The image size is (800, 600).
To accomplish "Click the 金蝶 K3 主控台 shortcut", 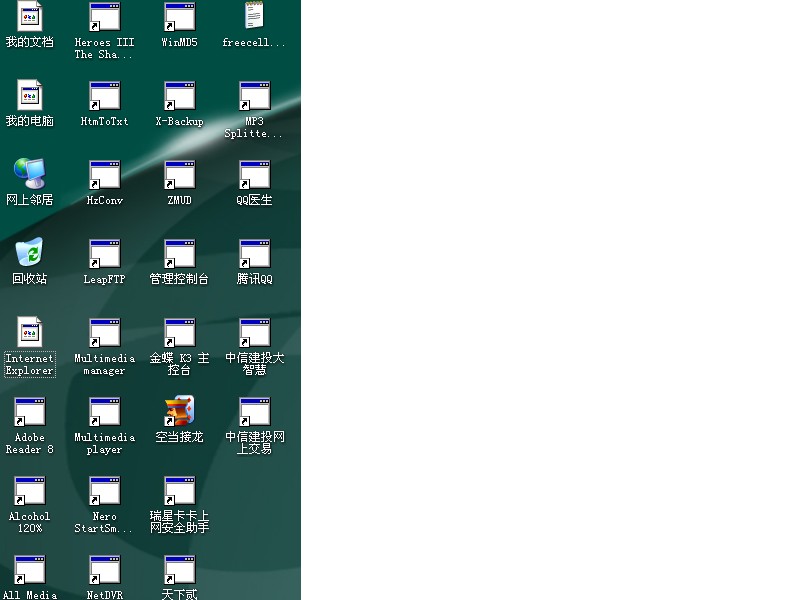I will [179, 333].
